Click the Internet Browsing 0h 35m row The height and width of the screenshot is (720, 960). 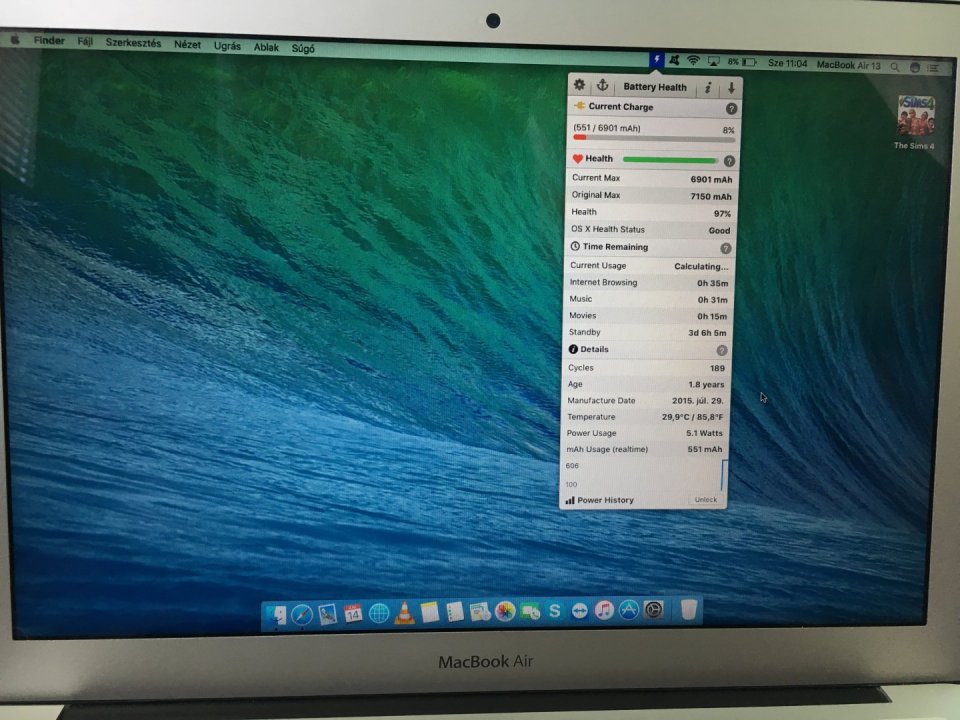pos(648,282)
